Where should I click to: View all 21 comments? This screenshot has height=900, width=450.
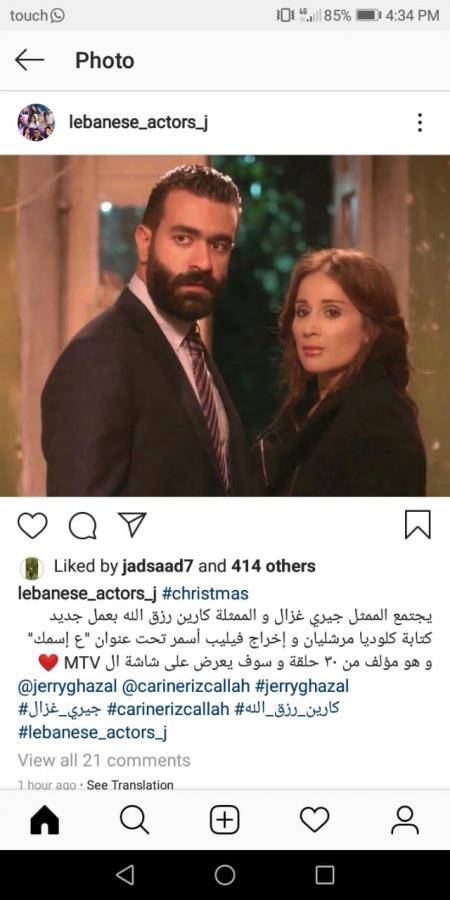tap(104, 760)
